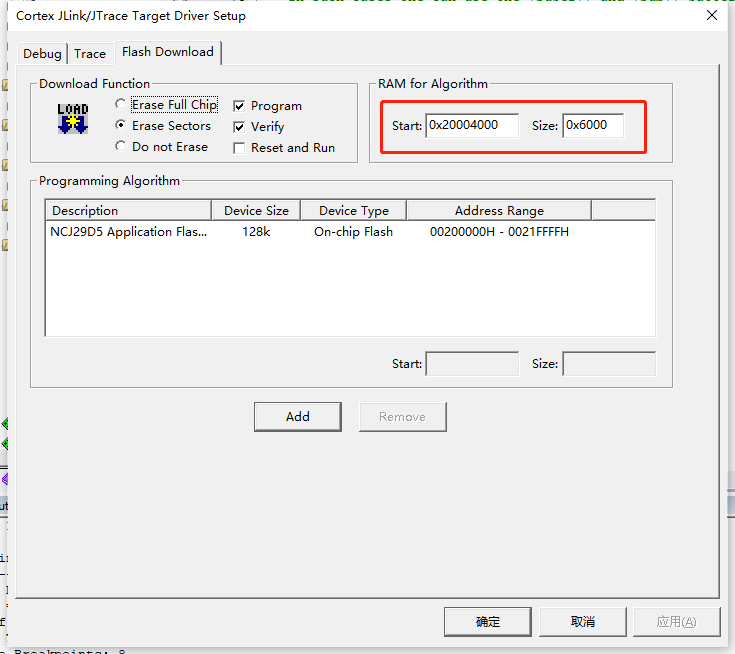Click the Programming Algorithm Start field
This screenshot has width=735, height=654.
click(472, 364)
